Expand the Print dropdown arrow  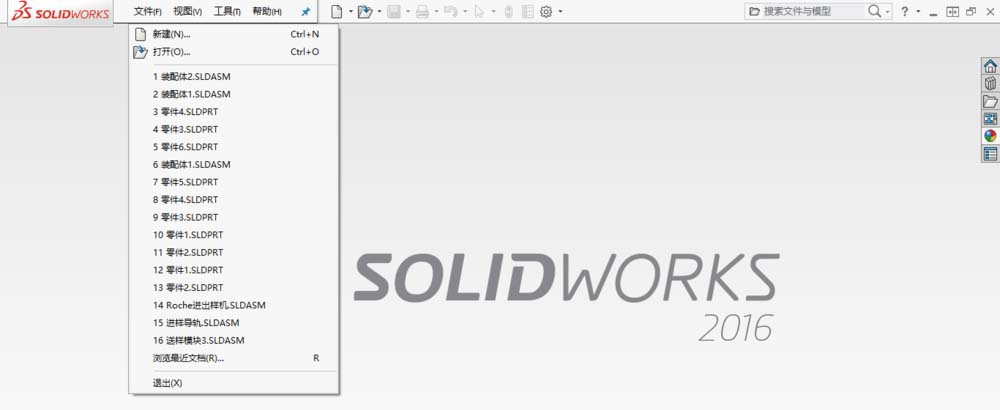pyautogui.click(x=437, y=11)
